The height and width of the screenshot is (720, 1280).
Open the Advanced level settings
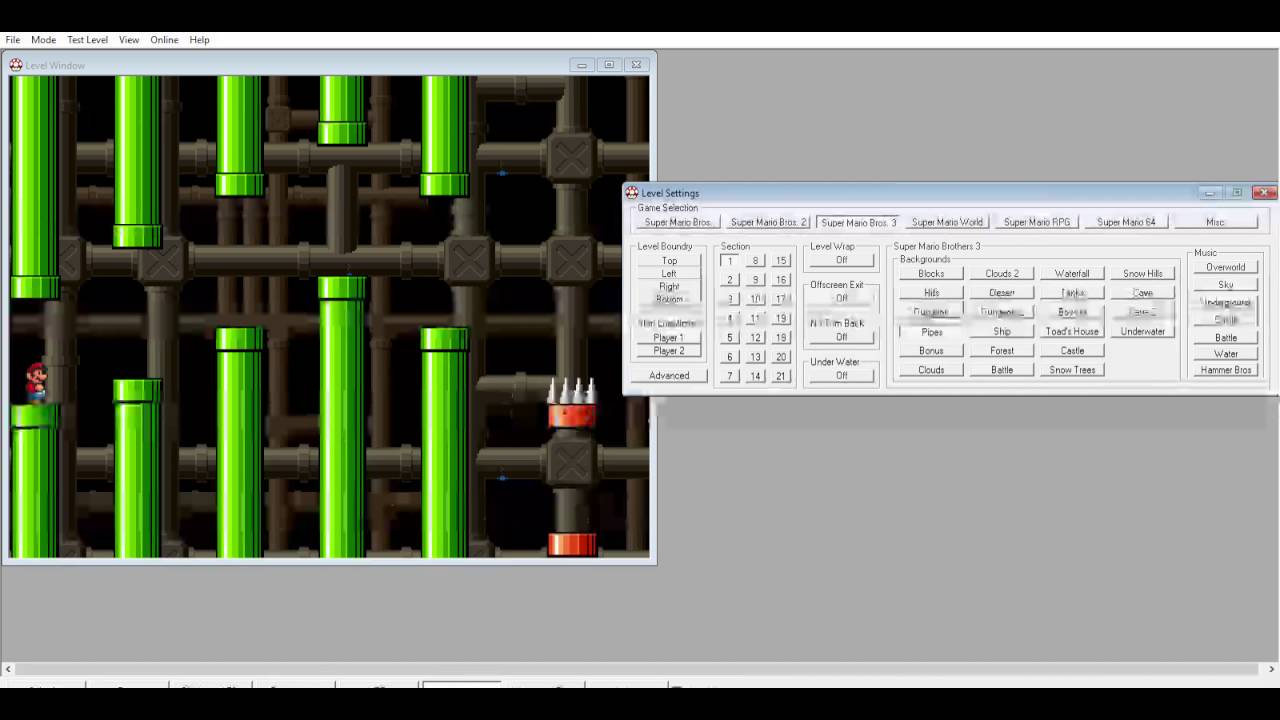(669, 375)
